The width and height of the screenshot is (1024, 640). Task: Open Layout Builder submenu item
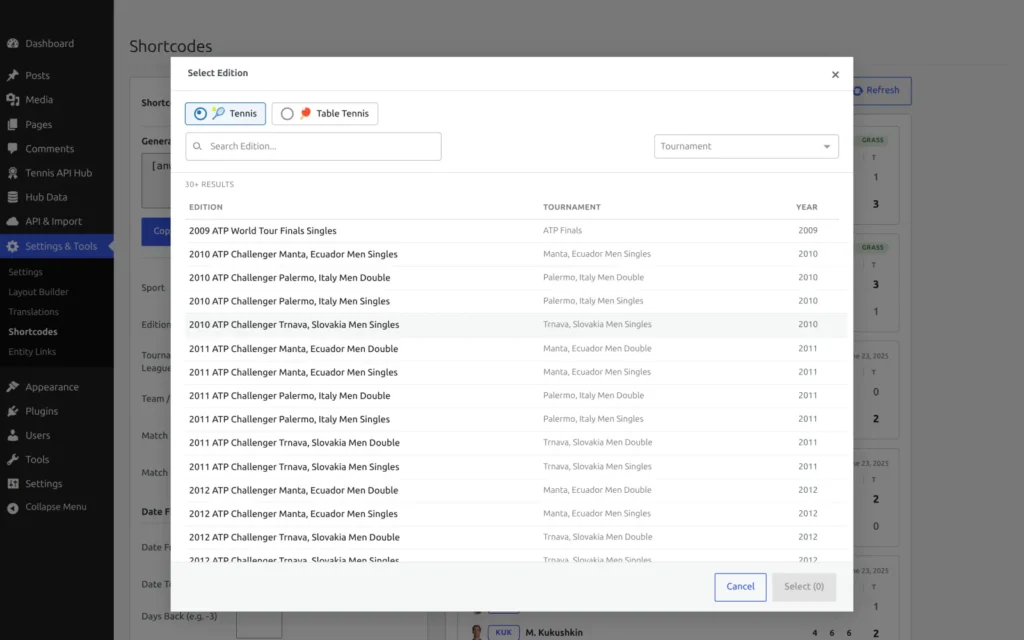pos(39,292)
